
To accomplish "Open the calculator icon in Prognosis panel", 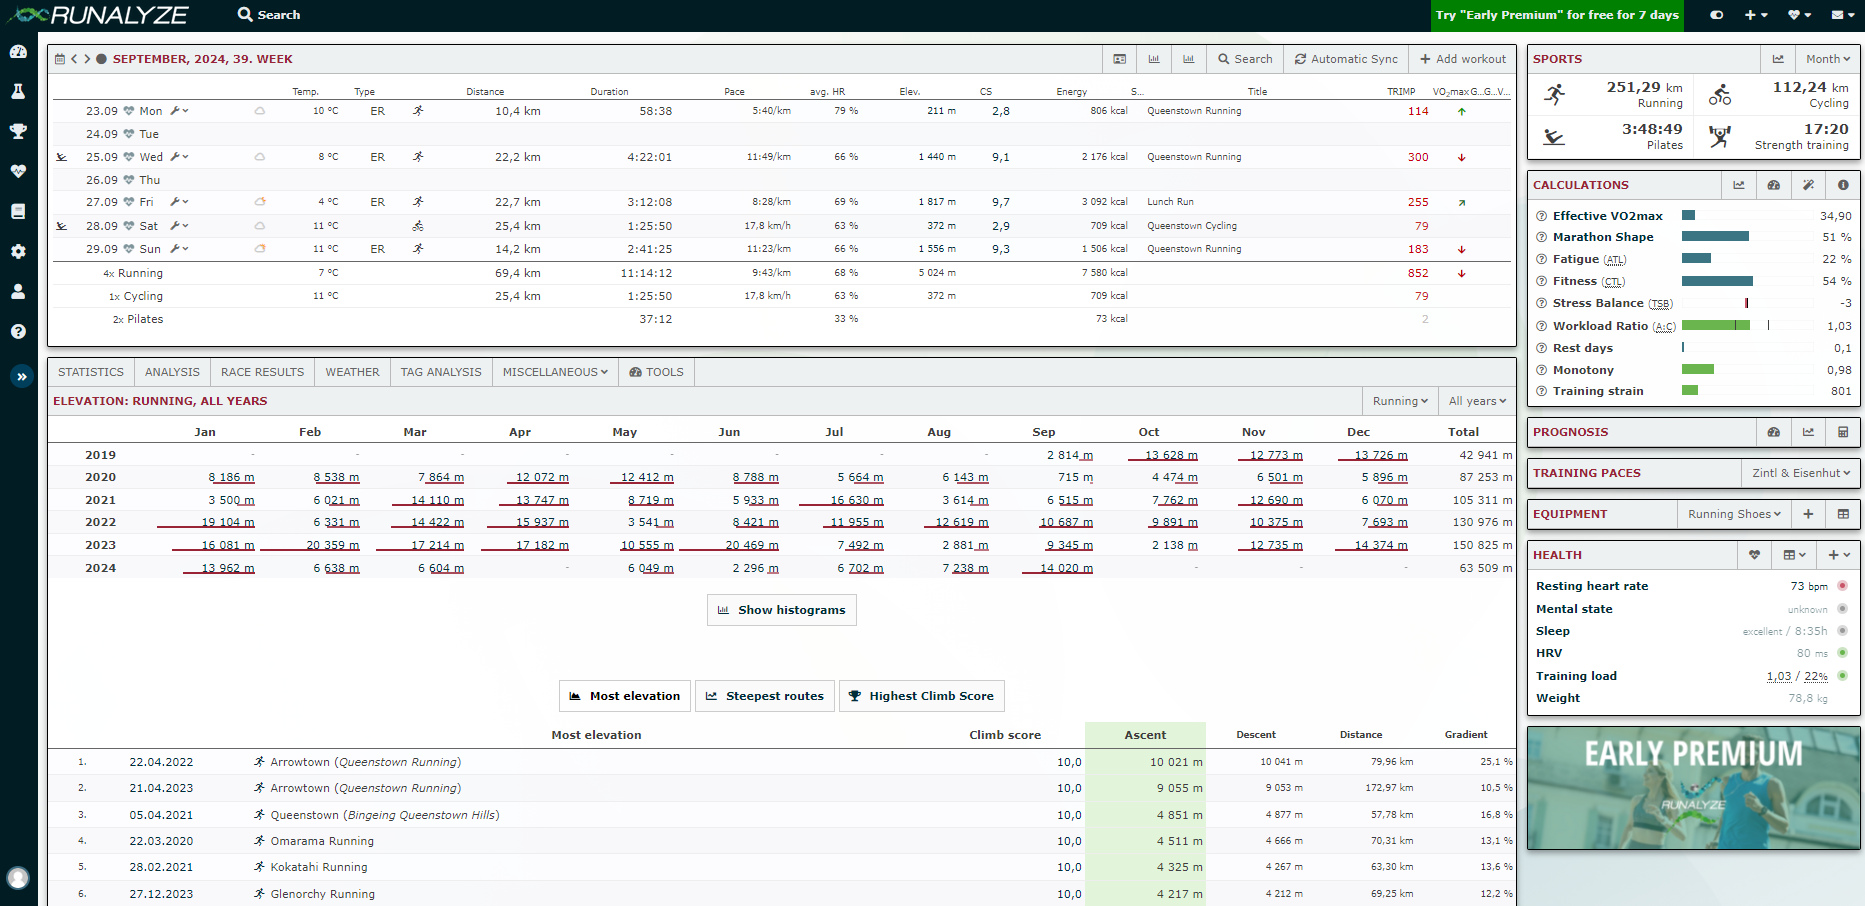I will click(x=1843, y=432).
